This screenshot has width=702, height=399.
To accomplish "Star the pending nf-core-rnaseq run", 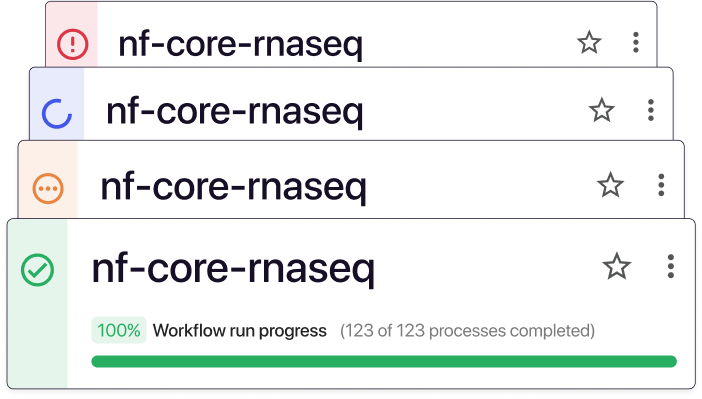I will pos(610,184).
